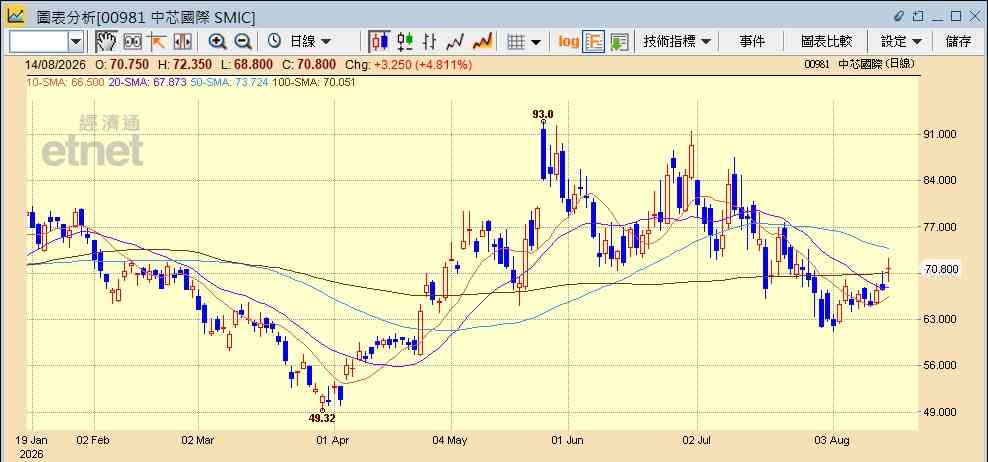Screen dimensions: 988x462
Task: Click the clock period icon
Action: 274,42
